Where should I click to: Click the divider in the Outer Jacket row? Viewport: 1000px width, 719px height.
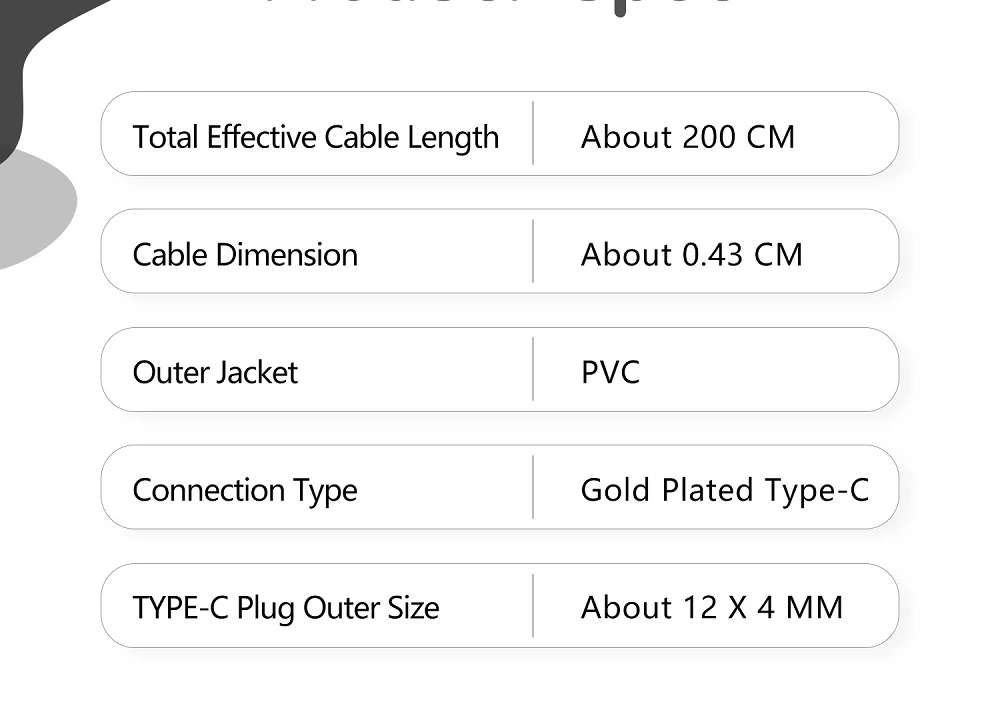tap(533, 369)
